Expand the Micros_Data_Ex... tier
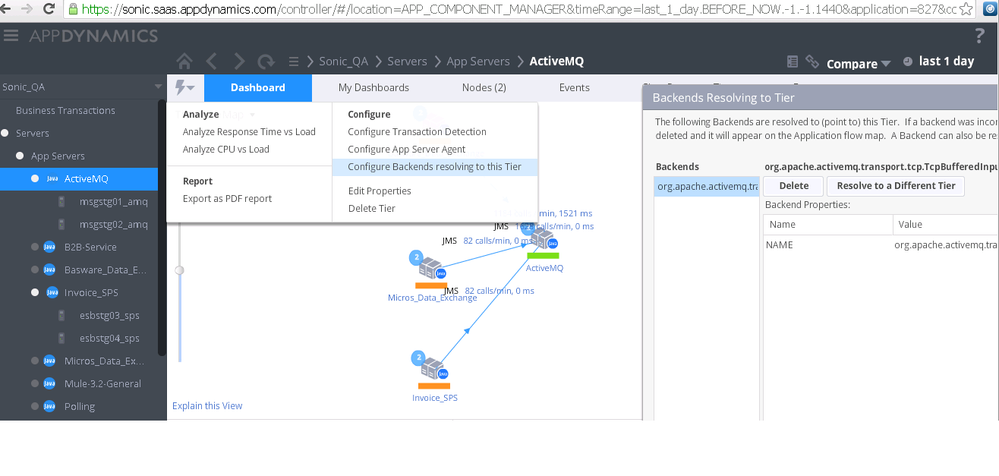Image resolution: width=999 pixels, height=476 pixels. point(35,361)
